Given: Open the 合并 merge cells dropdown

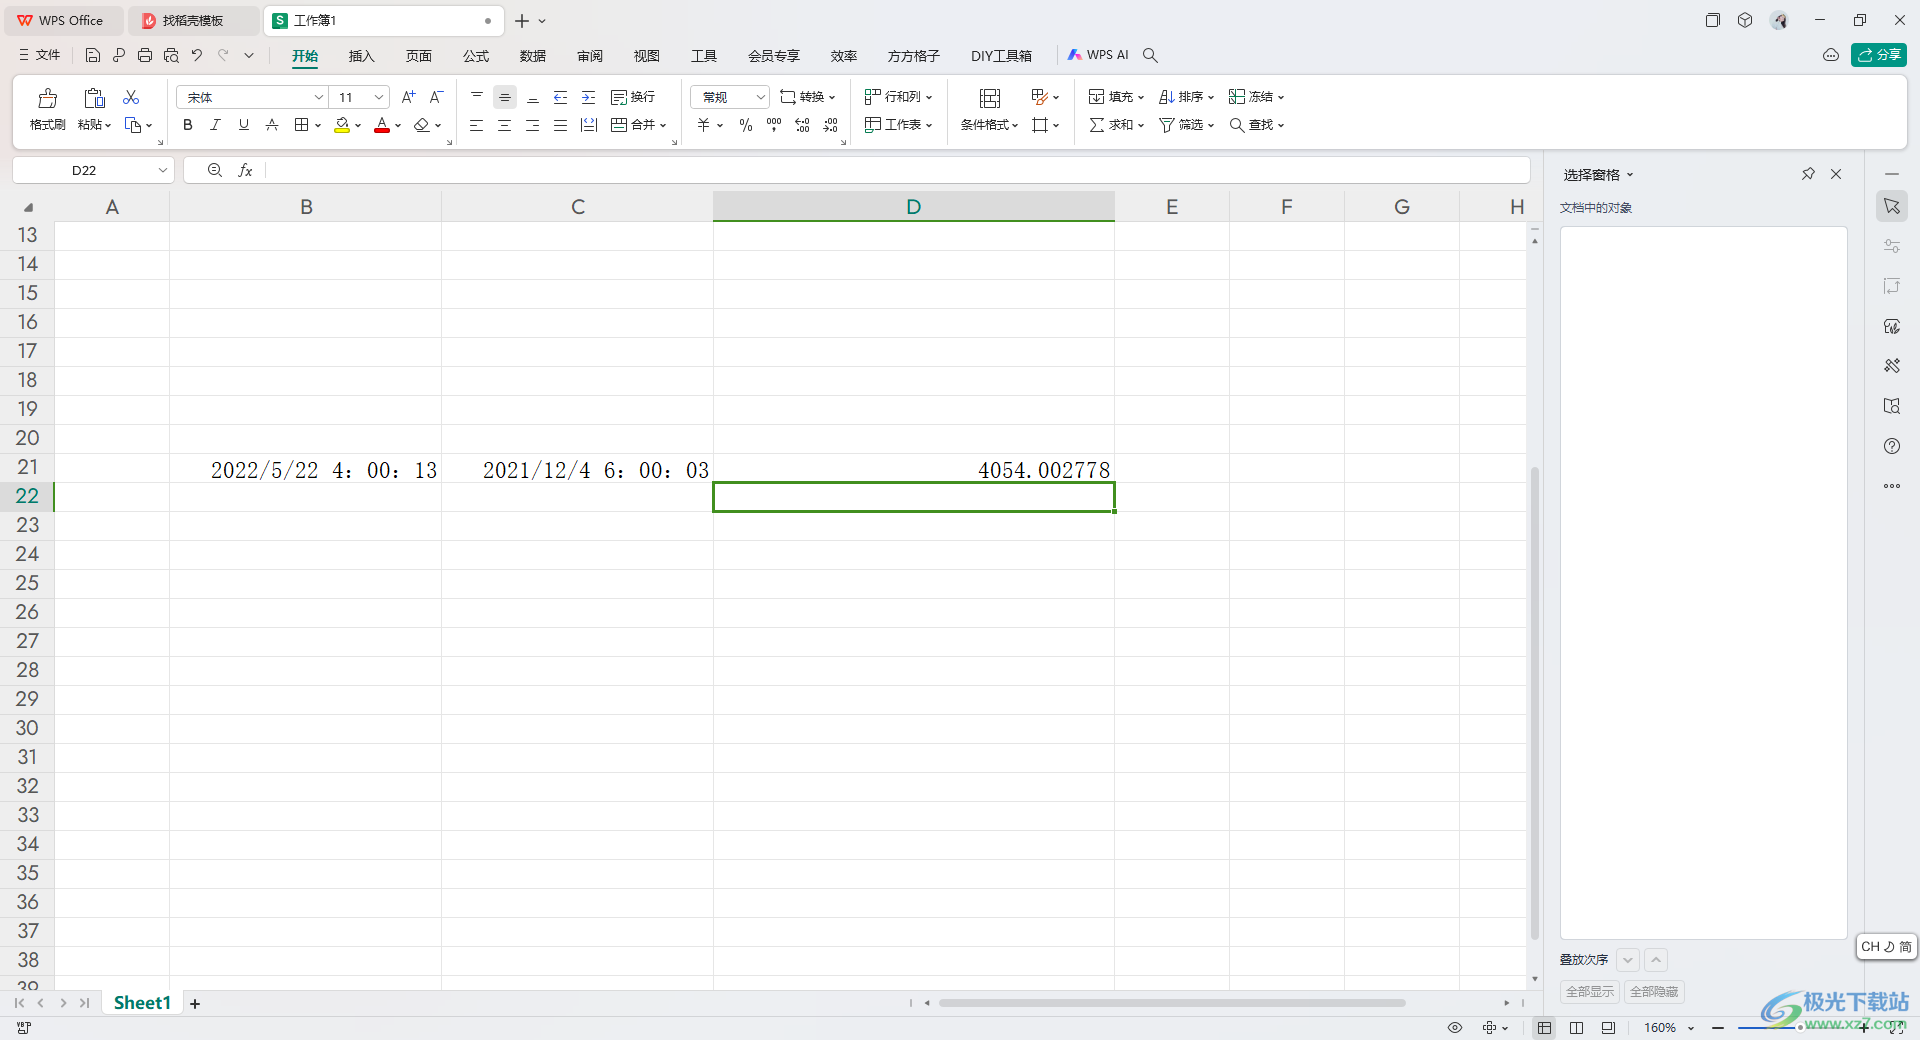Looking at the screenshot, I should pos(663,125).
